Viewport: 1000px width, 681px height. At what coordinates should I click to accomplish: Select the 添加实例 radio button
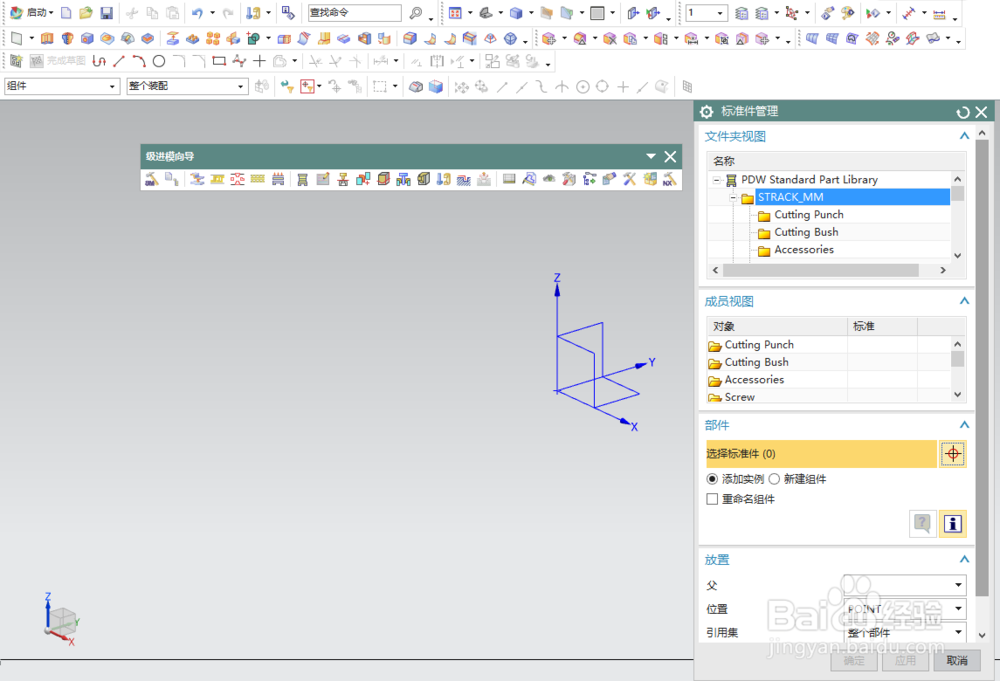pyautogui.click(x=712, y=479)
